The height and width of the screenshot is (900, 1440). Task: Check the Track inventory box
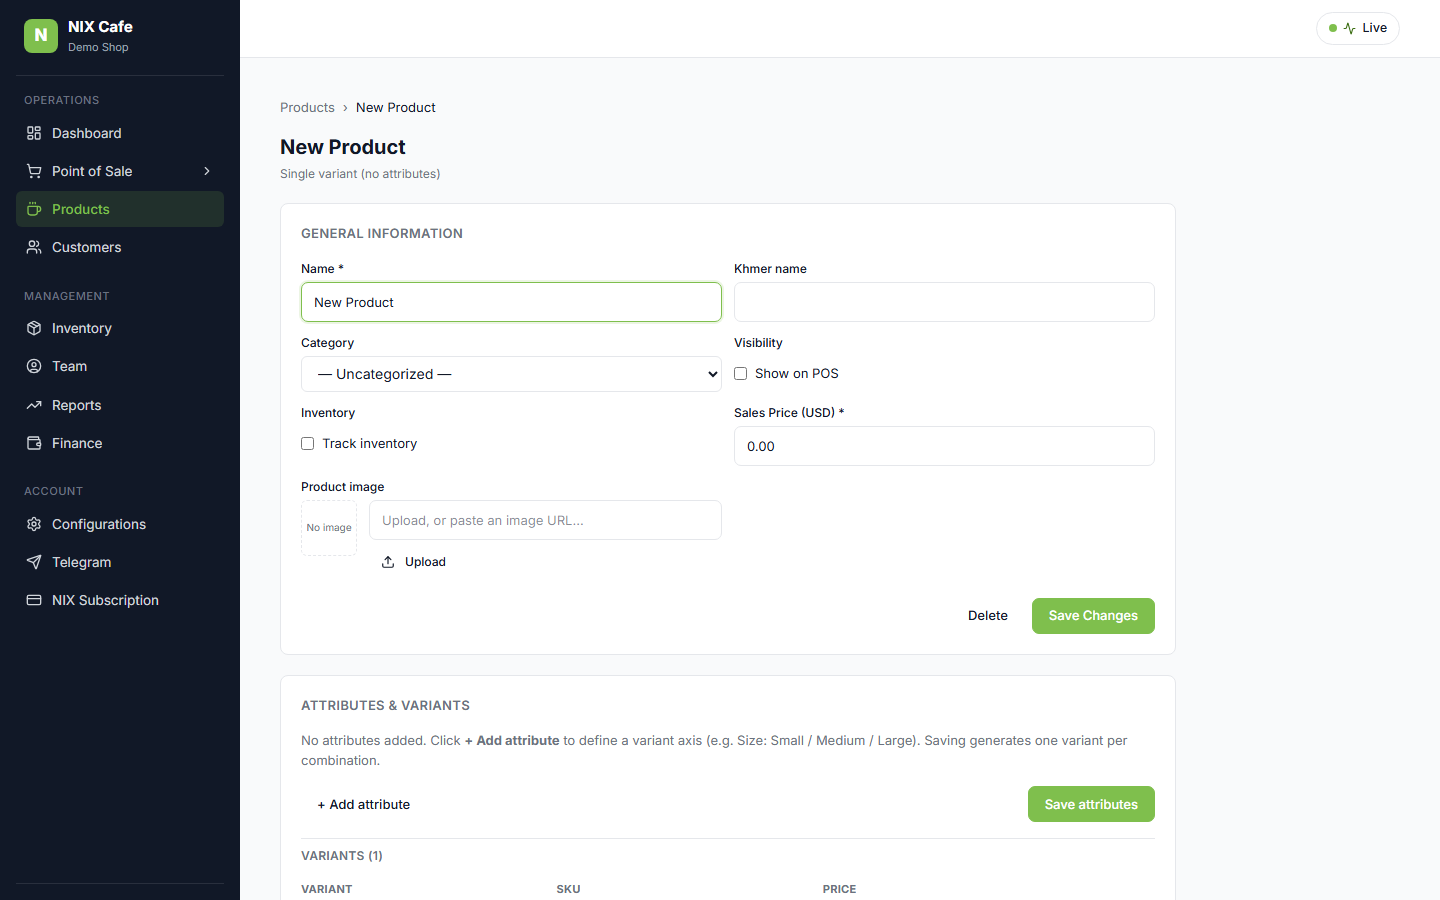click(308, 443)
